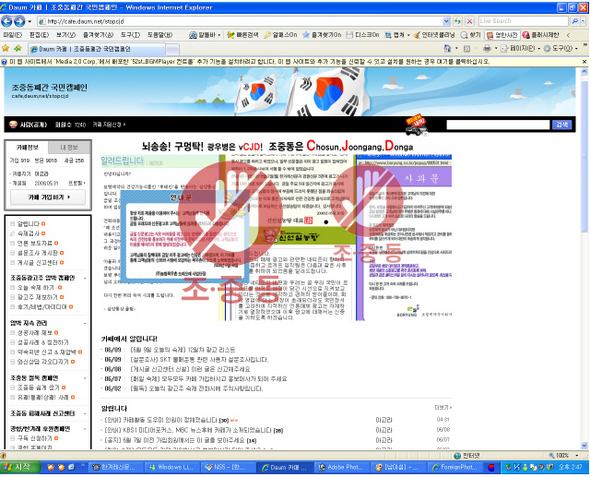This screenshot has width=590, height=477.
Task: Click the Print icon in command bar
Action: pos(487,49)
